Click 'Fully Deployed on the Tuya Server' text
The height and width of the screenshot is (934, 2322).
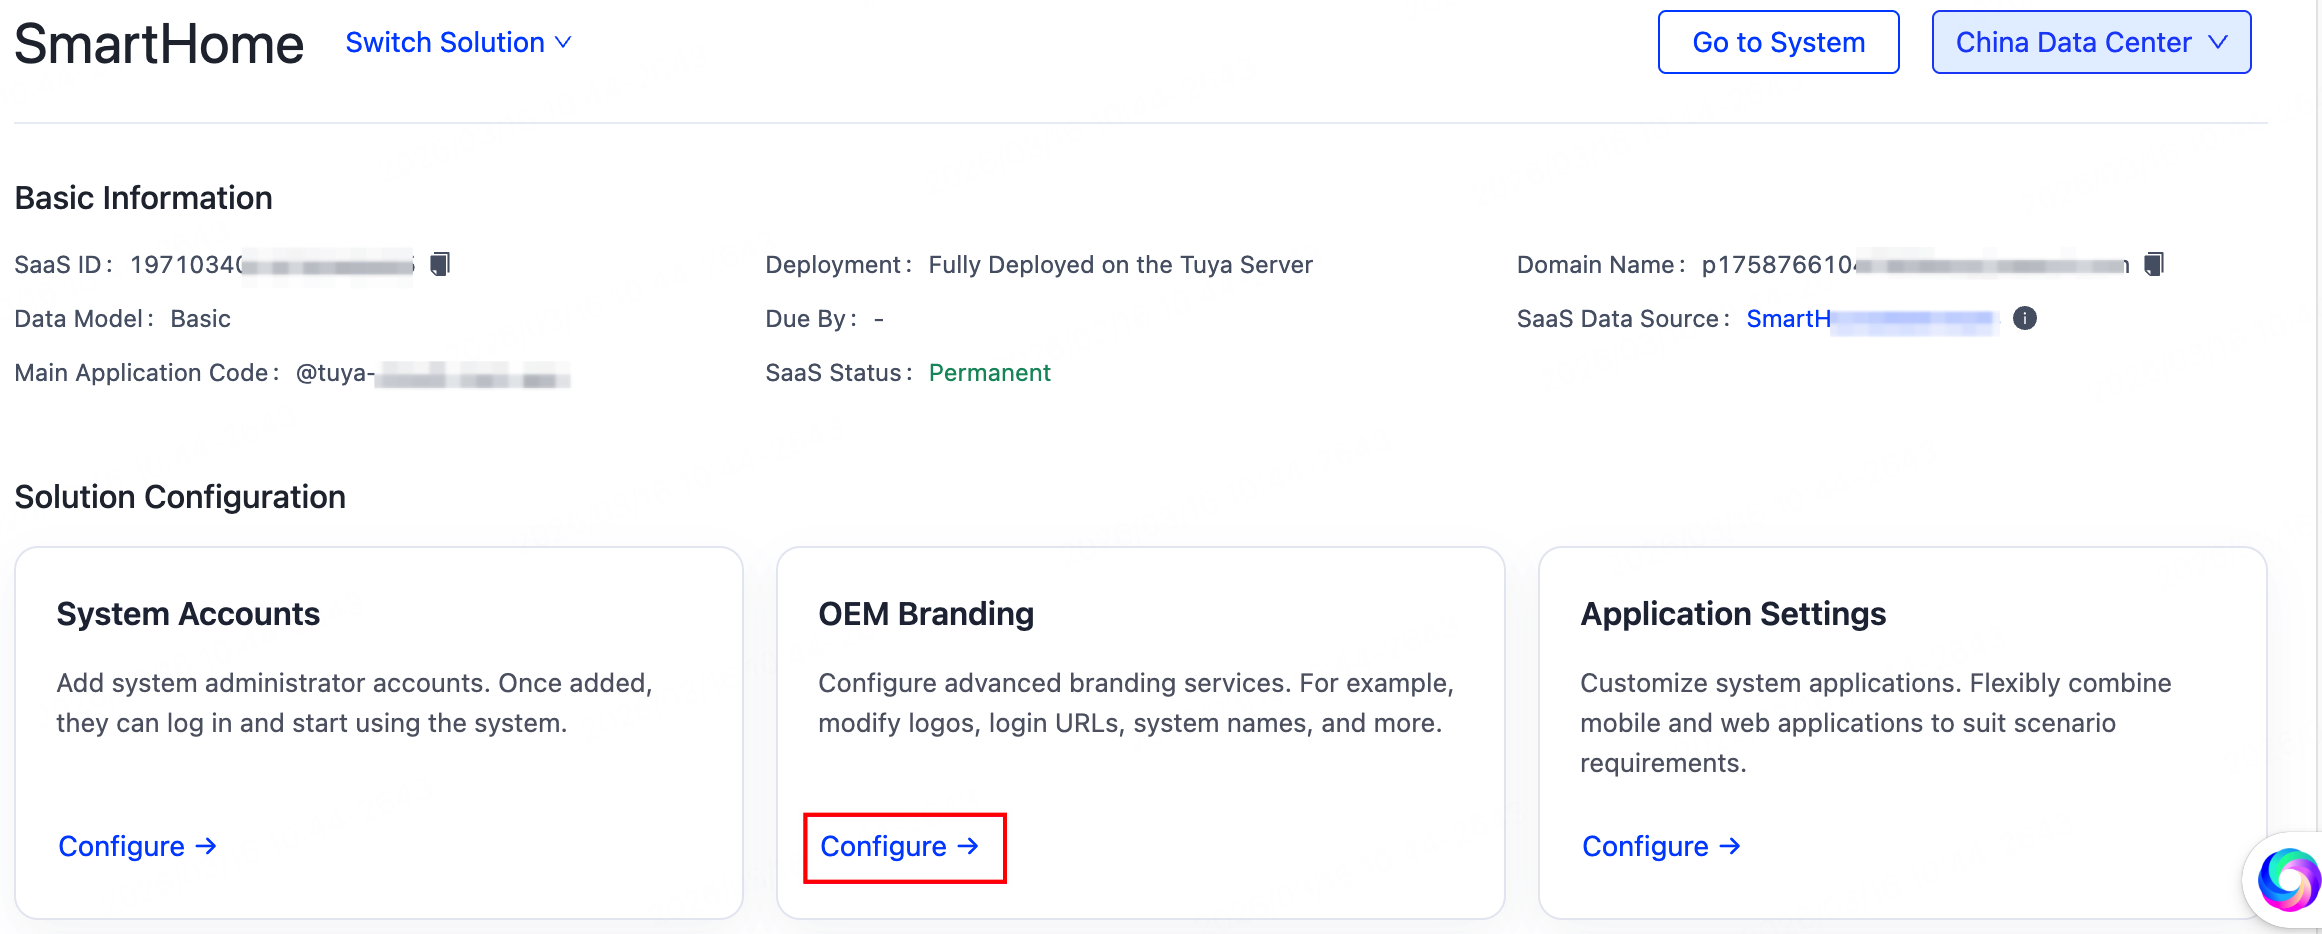click(x=1120, y=265)
